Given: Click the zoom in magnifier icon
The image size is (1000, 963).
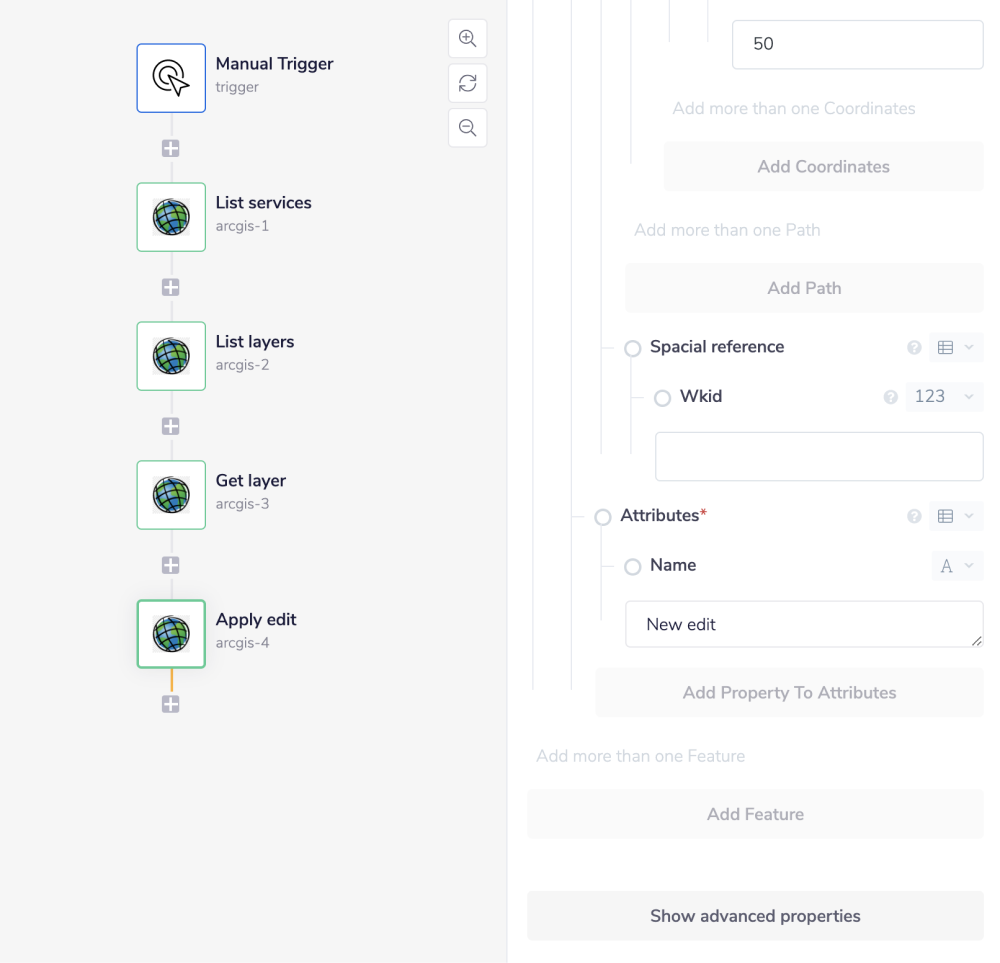Looking at the screenshot, I should click(467, 39).
